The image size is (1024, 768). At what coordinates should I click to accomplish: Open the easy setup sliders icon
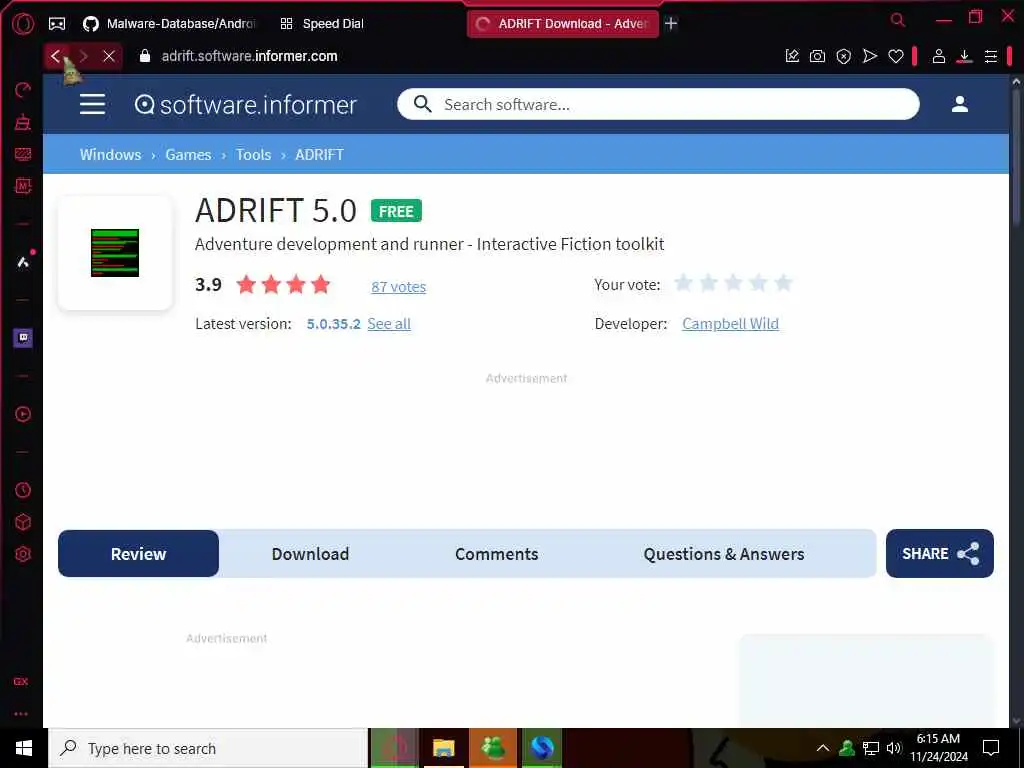pyautogui.click(x=991, y=56)
